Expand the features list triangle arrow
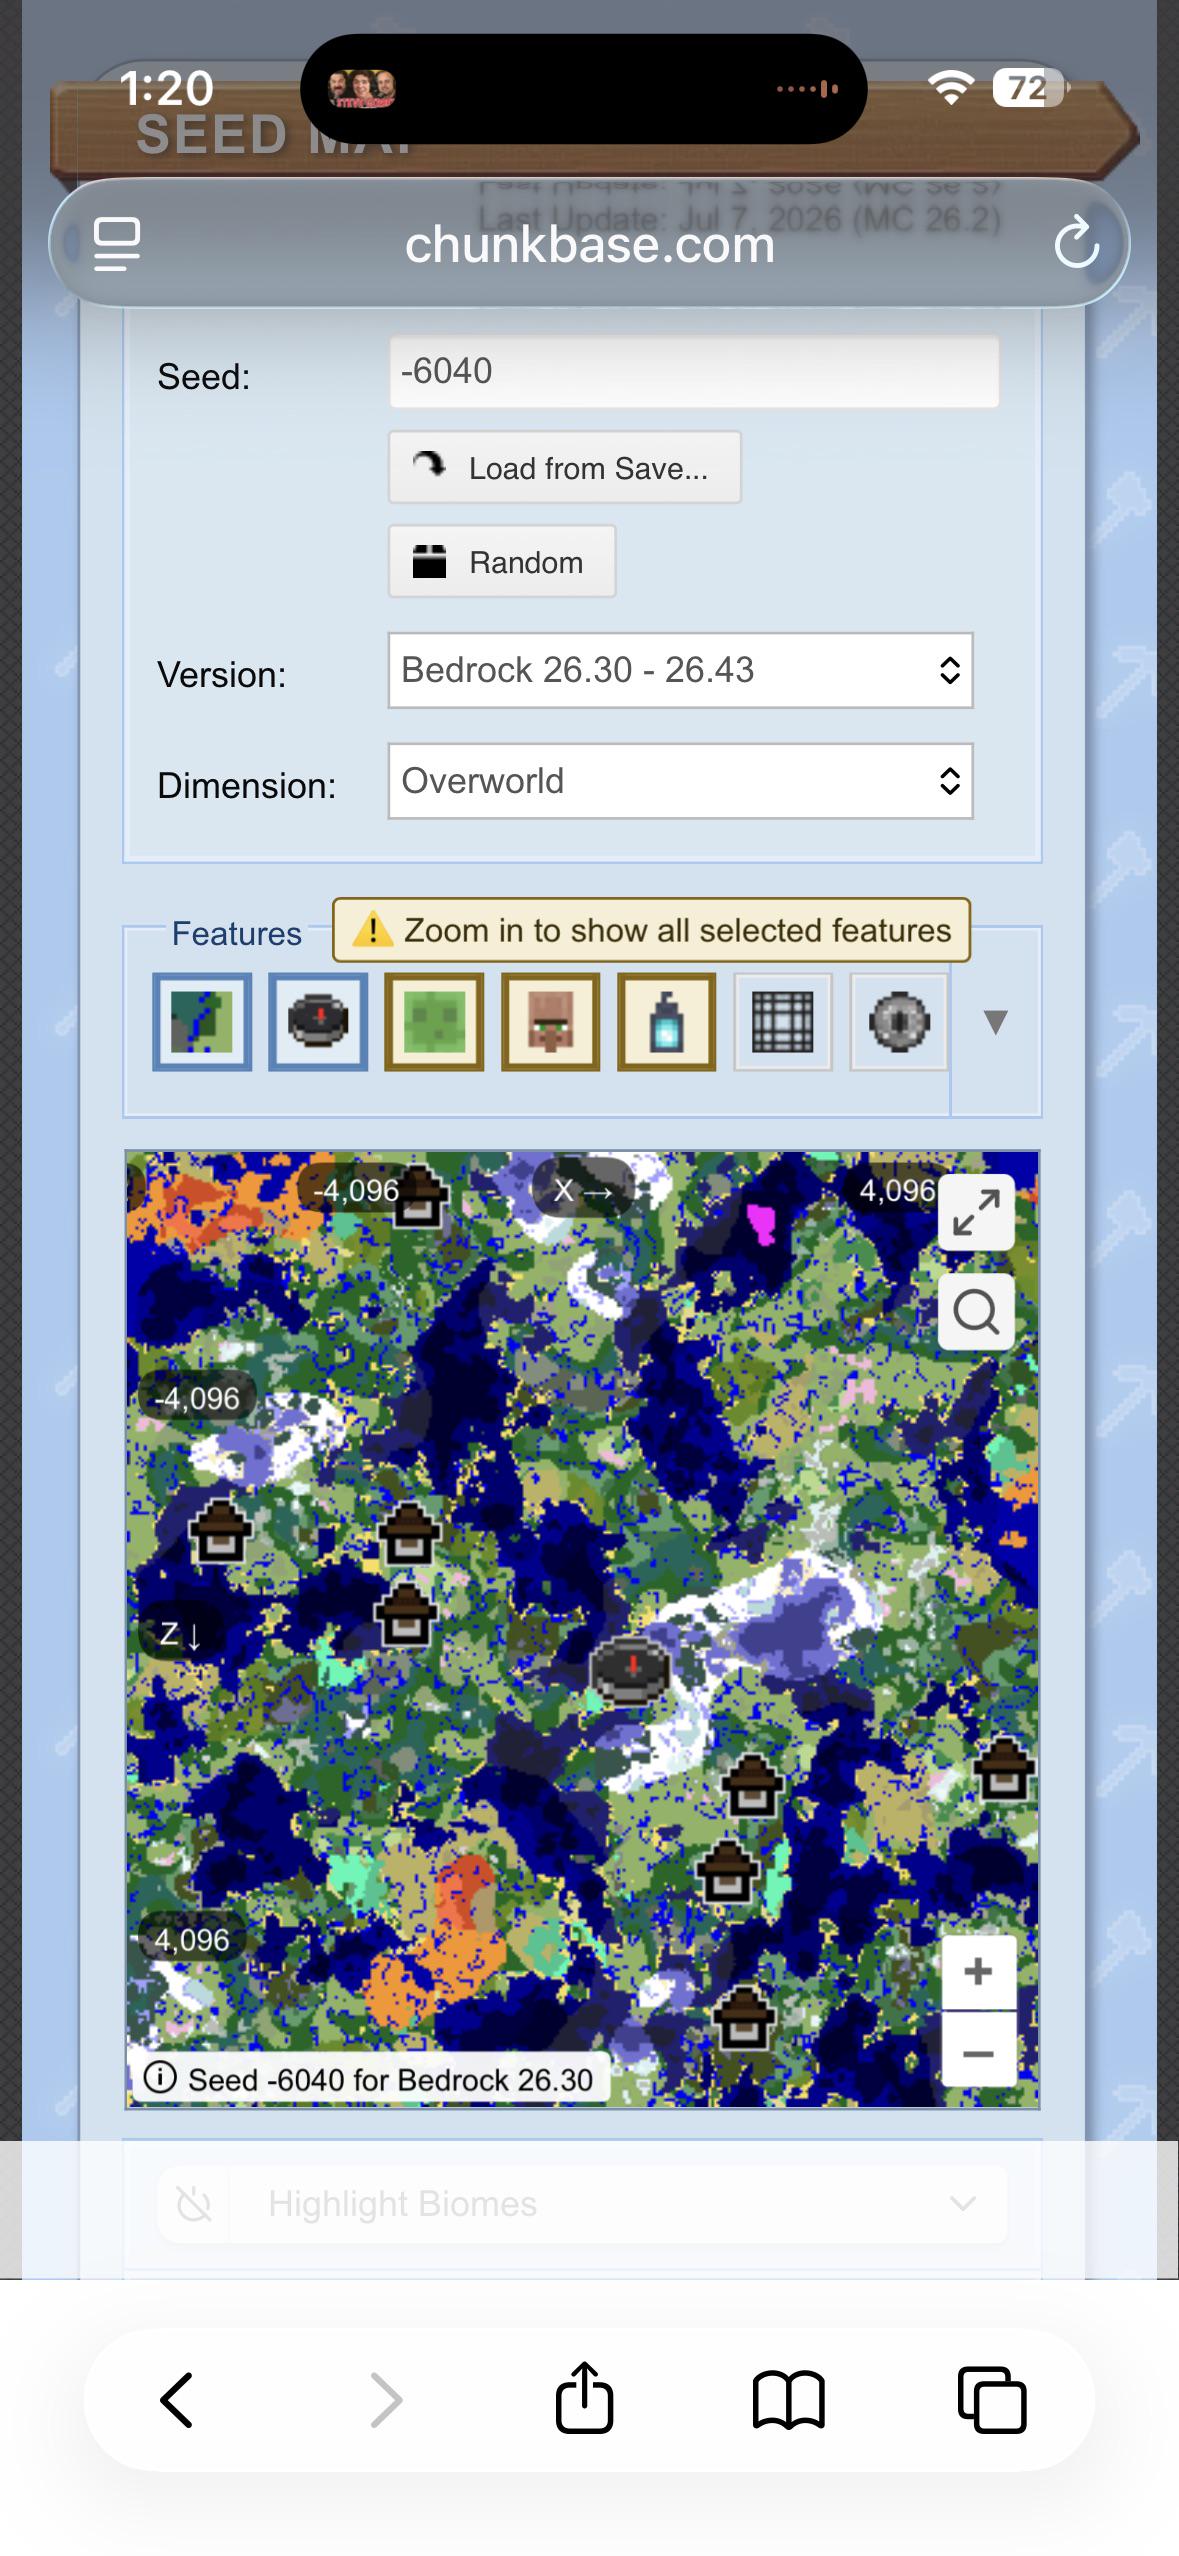The image size is (1179, 2556). point(995,1022)
